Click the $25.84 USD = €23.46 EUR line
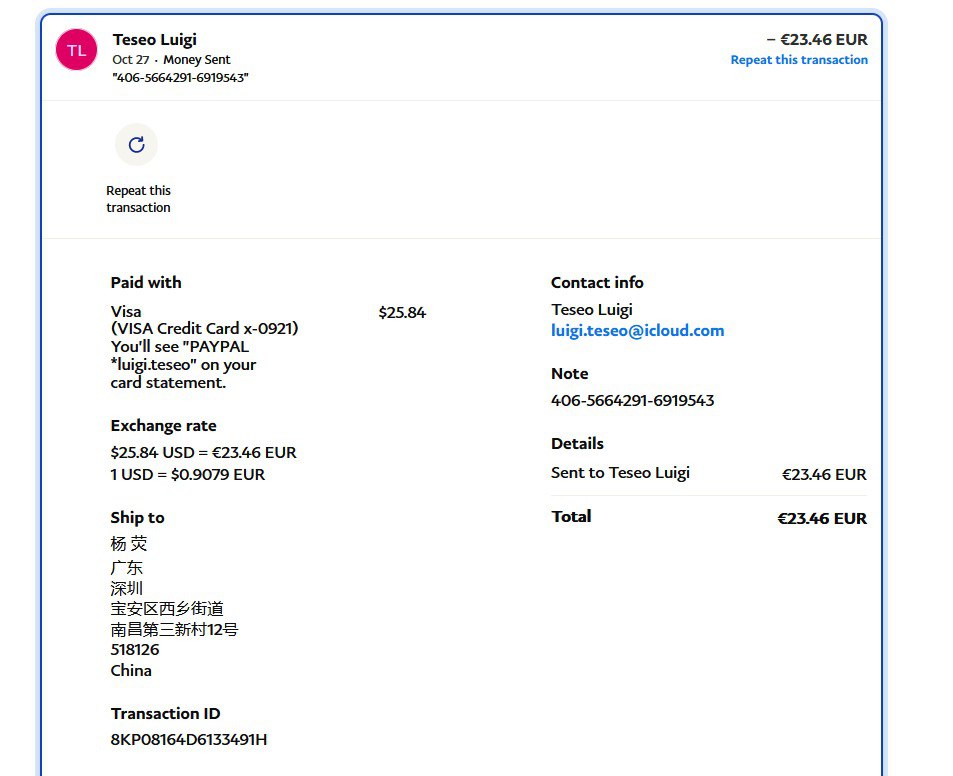Viewport: 953px width, 776px height. (x=203, y=452)
